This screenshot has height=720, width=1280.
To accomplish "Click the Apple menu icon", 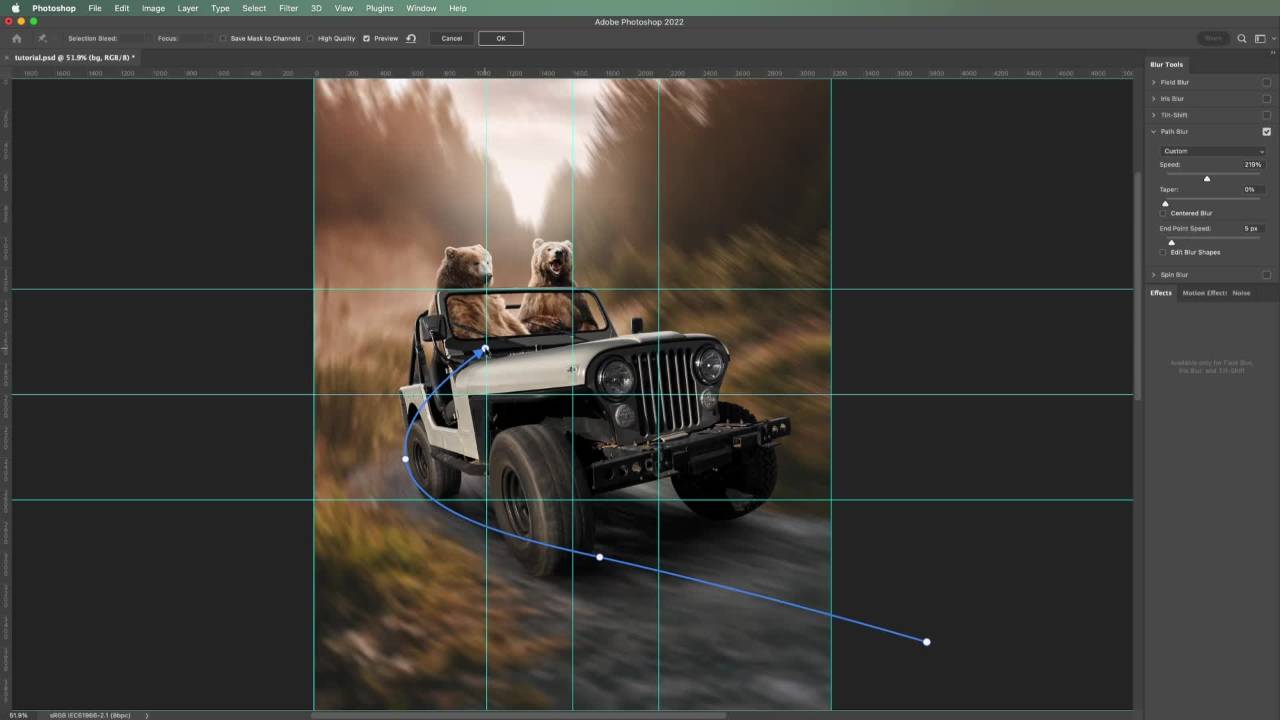I will click(15, 8).
